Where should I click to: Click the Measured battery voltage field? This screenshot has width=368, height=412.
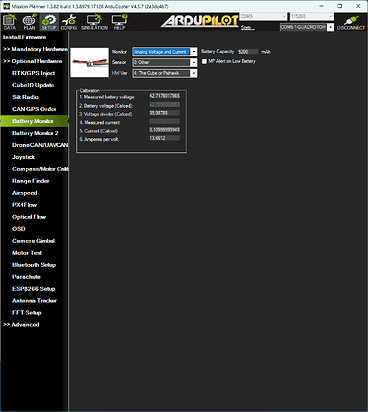point(164,96)
